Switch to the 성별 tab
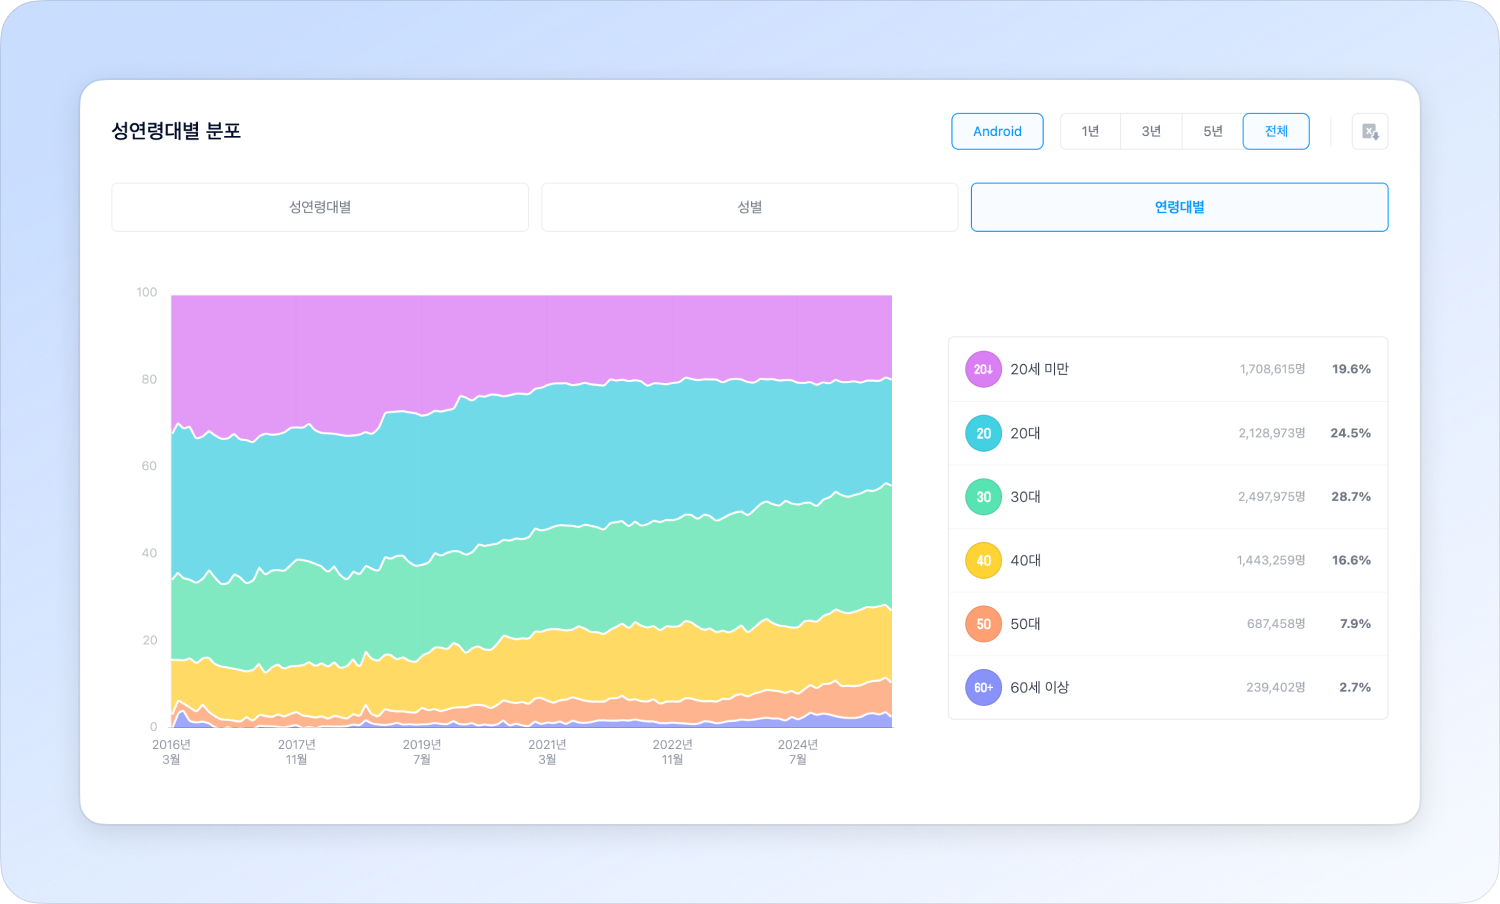1500x904 pixels. [750, 207]
